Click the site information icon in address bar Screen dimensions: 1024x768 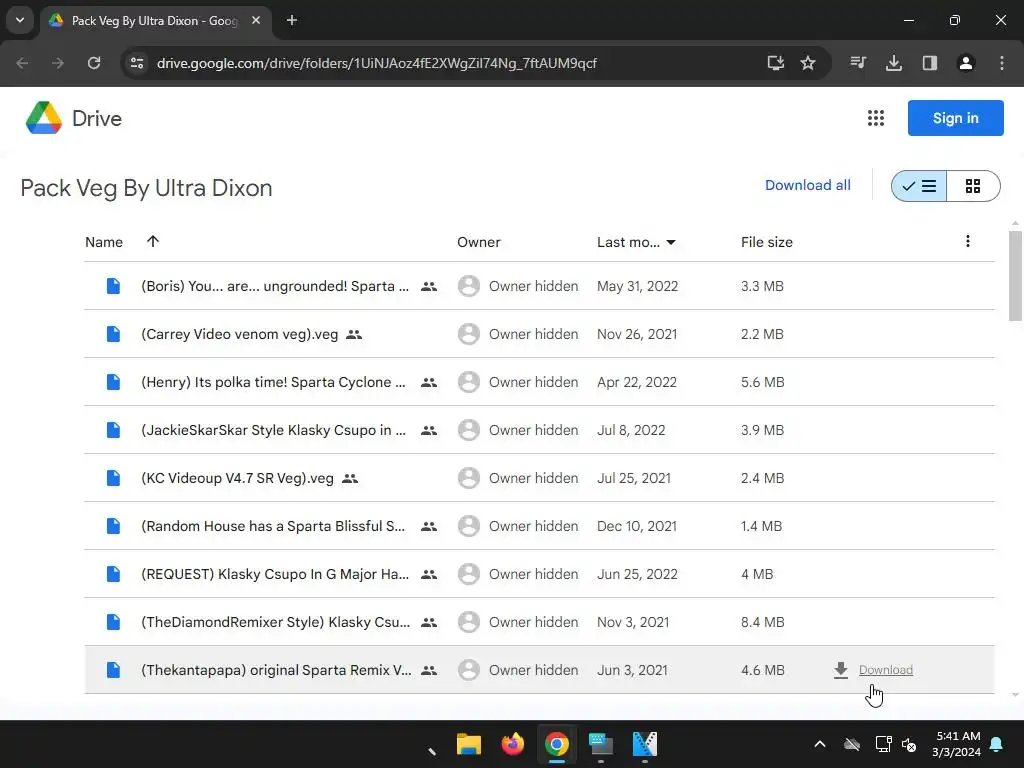click(137, 63)
